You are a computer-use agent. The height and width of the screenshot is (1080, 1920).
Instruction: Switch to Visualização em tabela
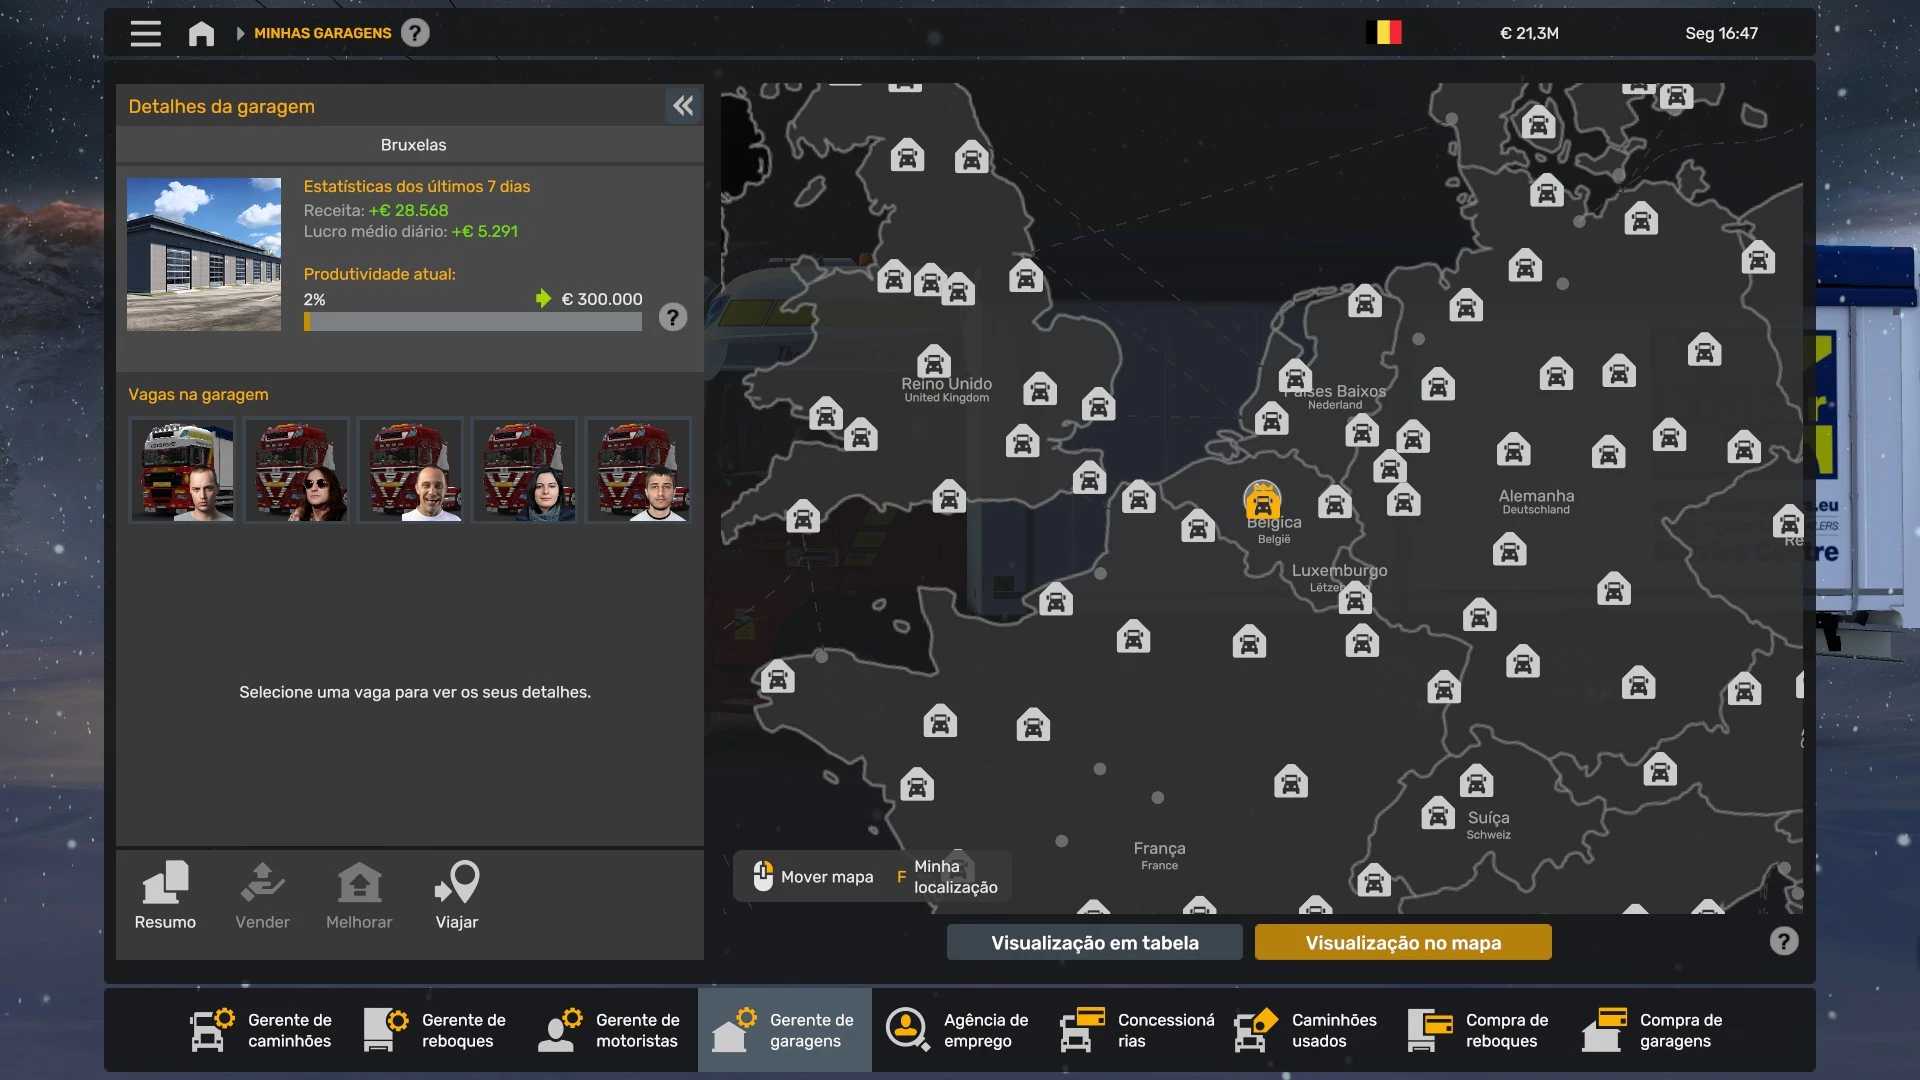coord(1094,942)
